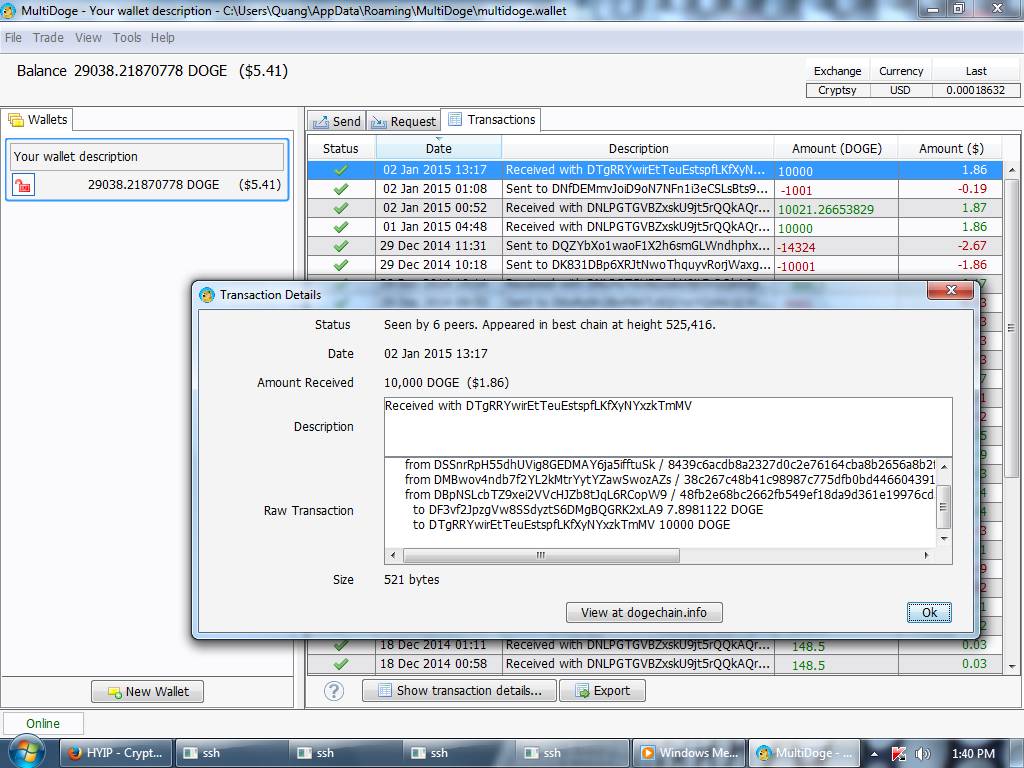Viewport: 1024px width, 768px height.
Task: Sort by Amount ($) column header
Action: 951,148
